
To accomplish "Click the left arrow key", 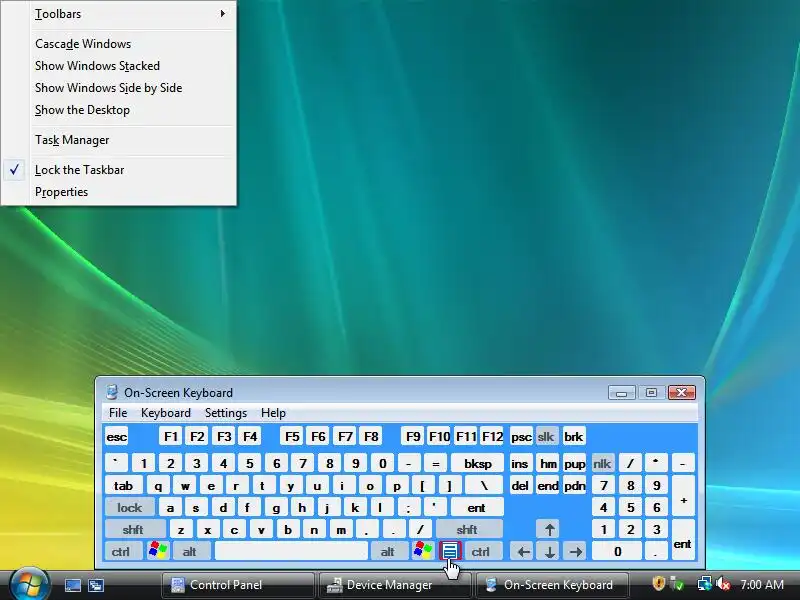I will (x=523, y=551).
